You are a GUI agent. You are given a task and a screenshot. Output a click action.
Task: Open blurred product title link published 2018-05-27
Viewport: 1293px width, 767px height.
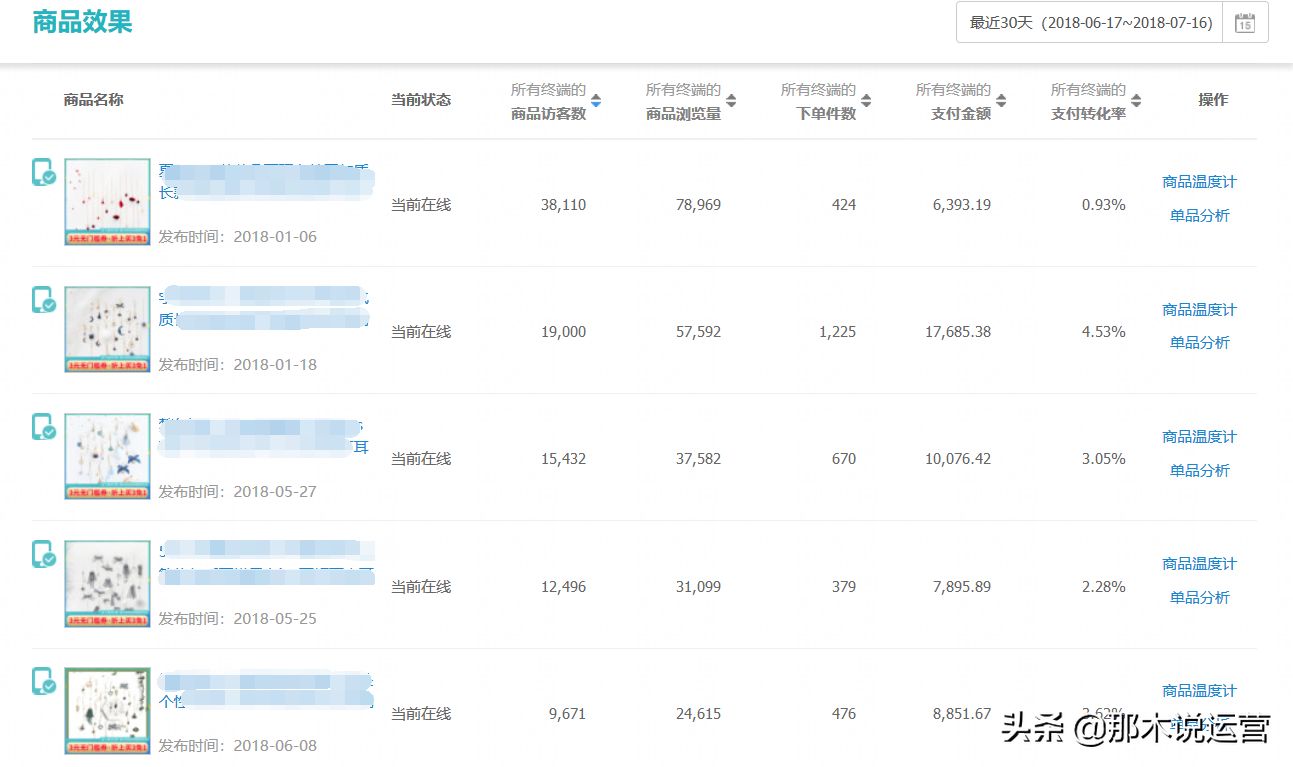click(x=266, y=436)
